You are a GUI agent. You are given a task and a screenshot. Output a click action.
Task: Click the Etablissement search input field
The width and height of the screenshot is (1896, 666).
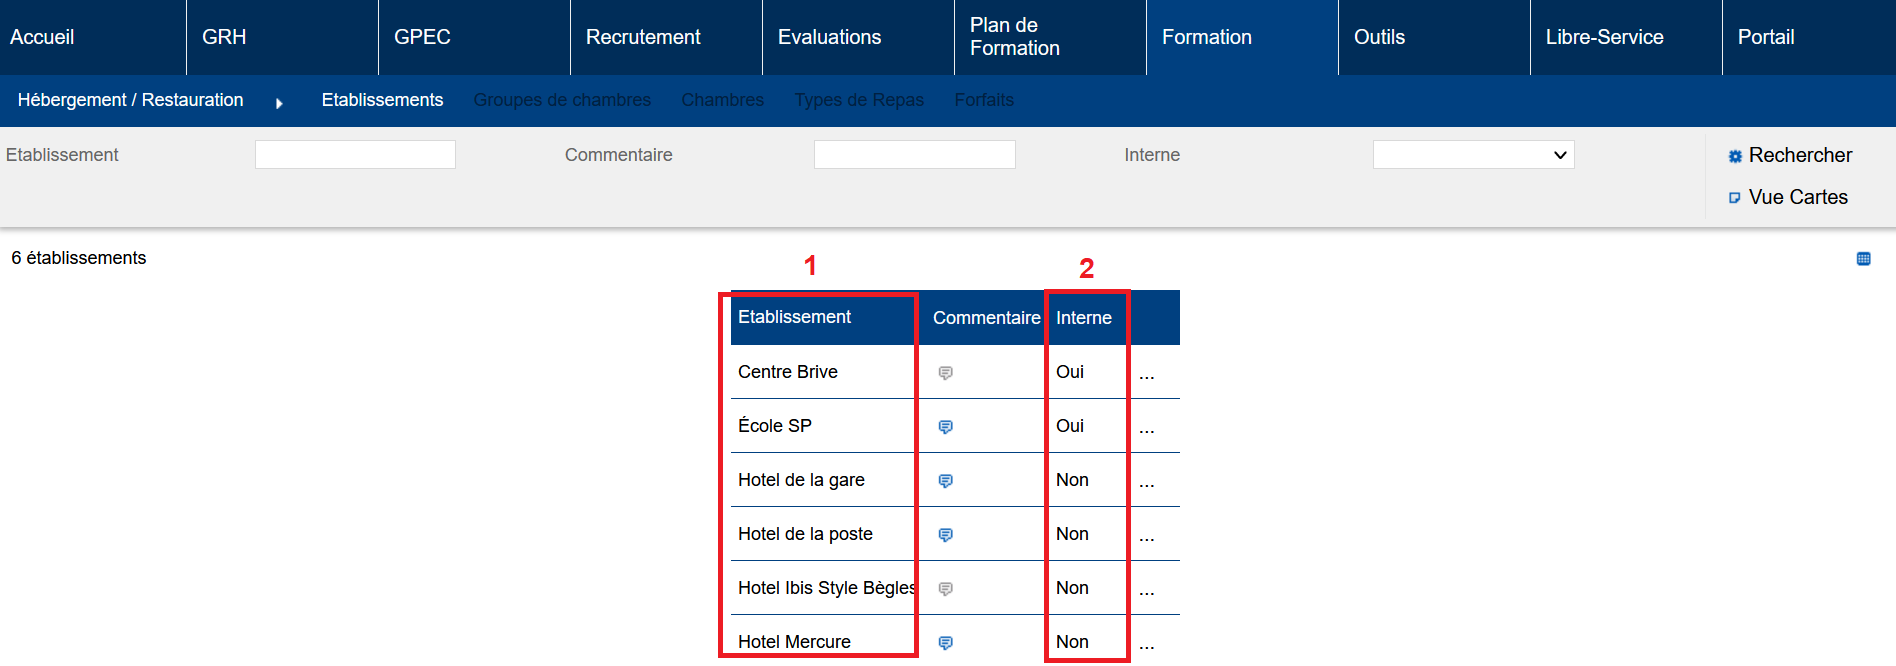click(355, 155)
